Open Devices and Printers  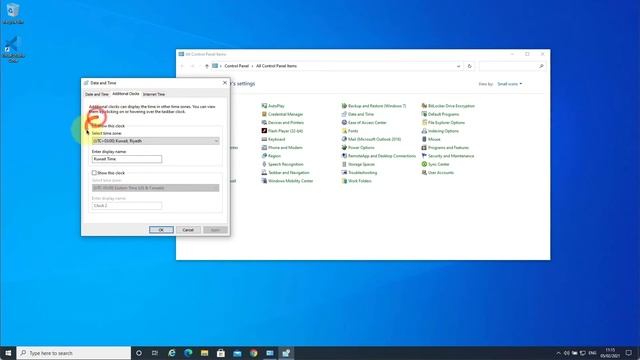282,122
